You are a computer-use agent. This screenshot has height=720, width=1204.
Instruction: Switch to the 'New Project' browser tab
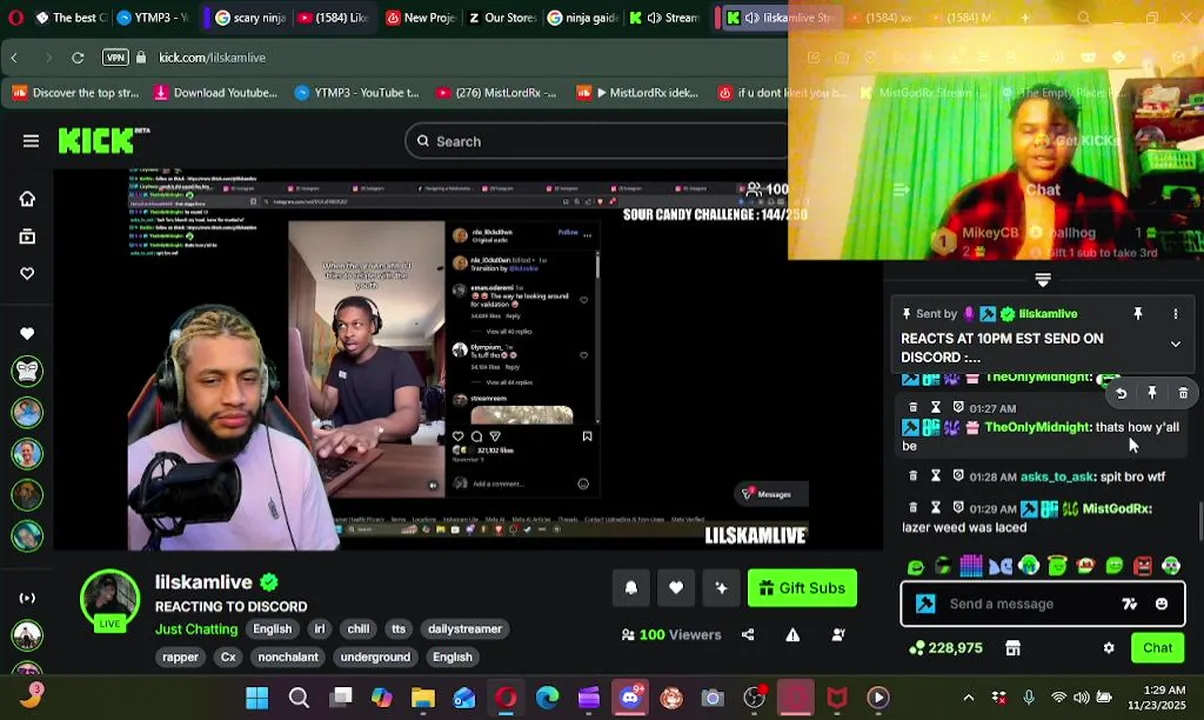(x=421, y=18)
